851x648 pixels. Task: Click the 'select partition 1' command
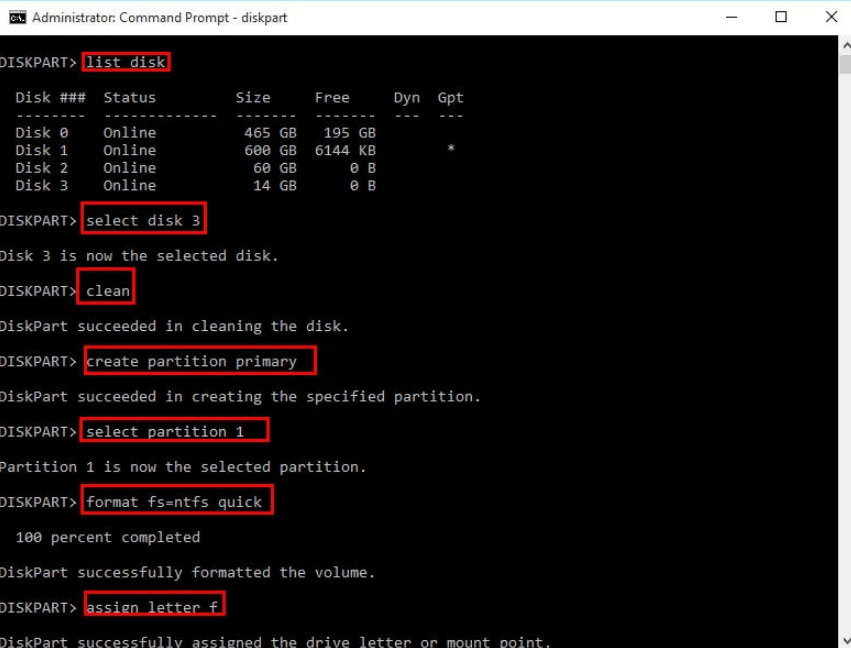(165, 431)
